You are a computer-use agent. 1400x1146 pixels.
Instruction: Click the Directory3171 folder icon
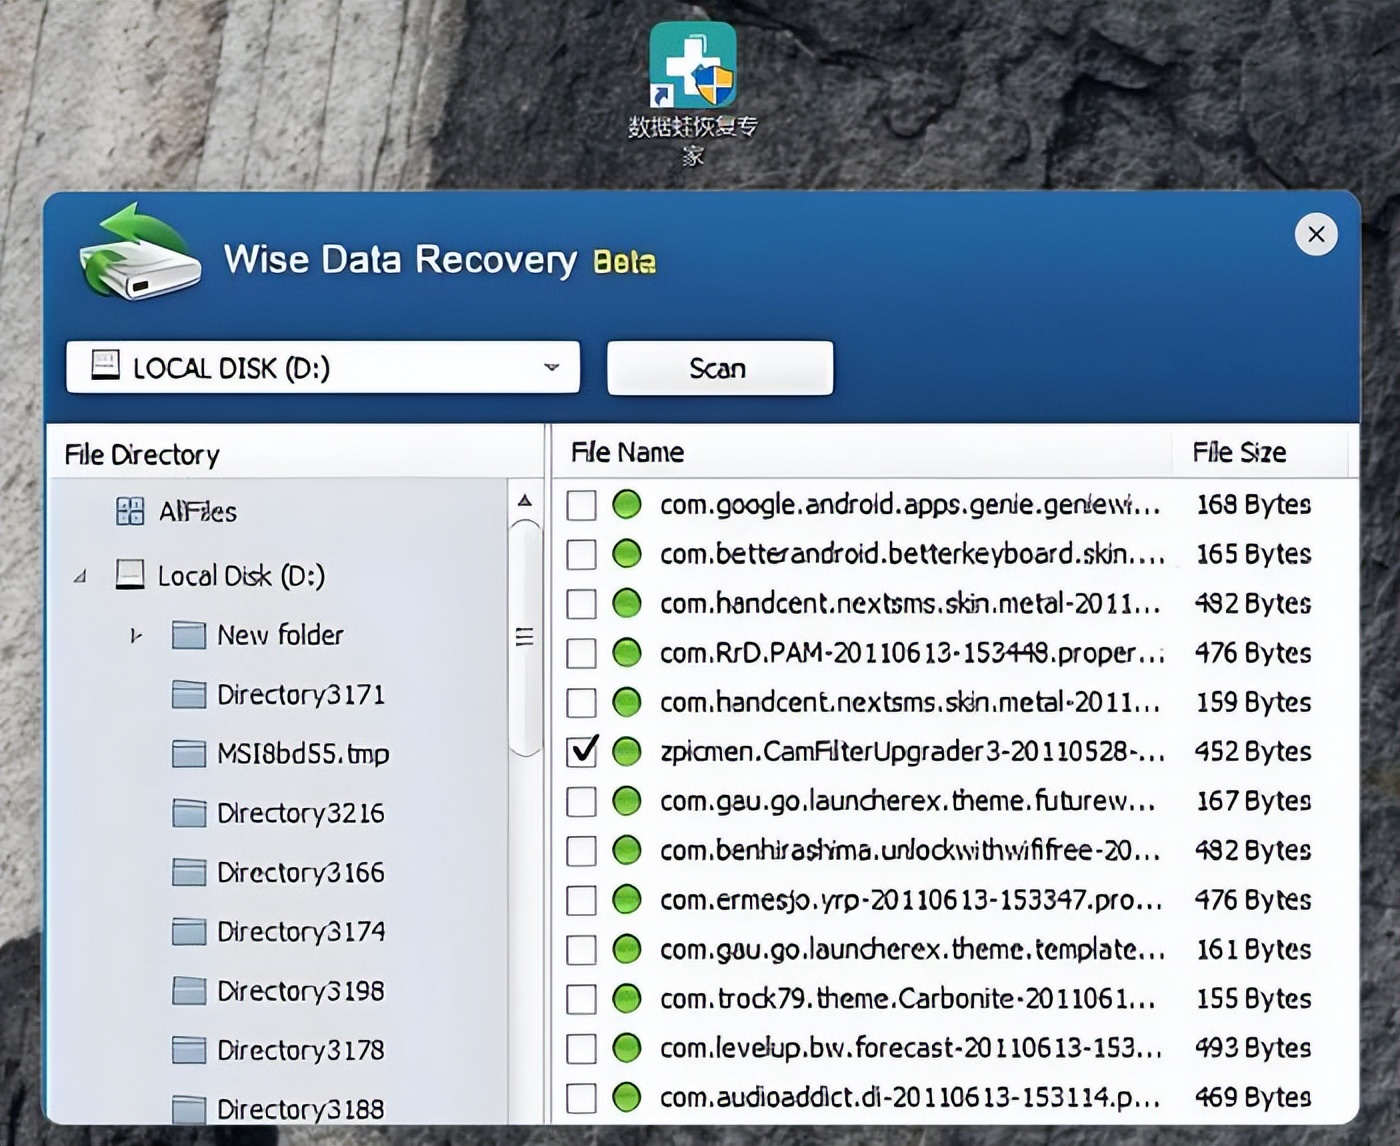189,694
